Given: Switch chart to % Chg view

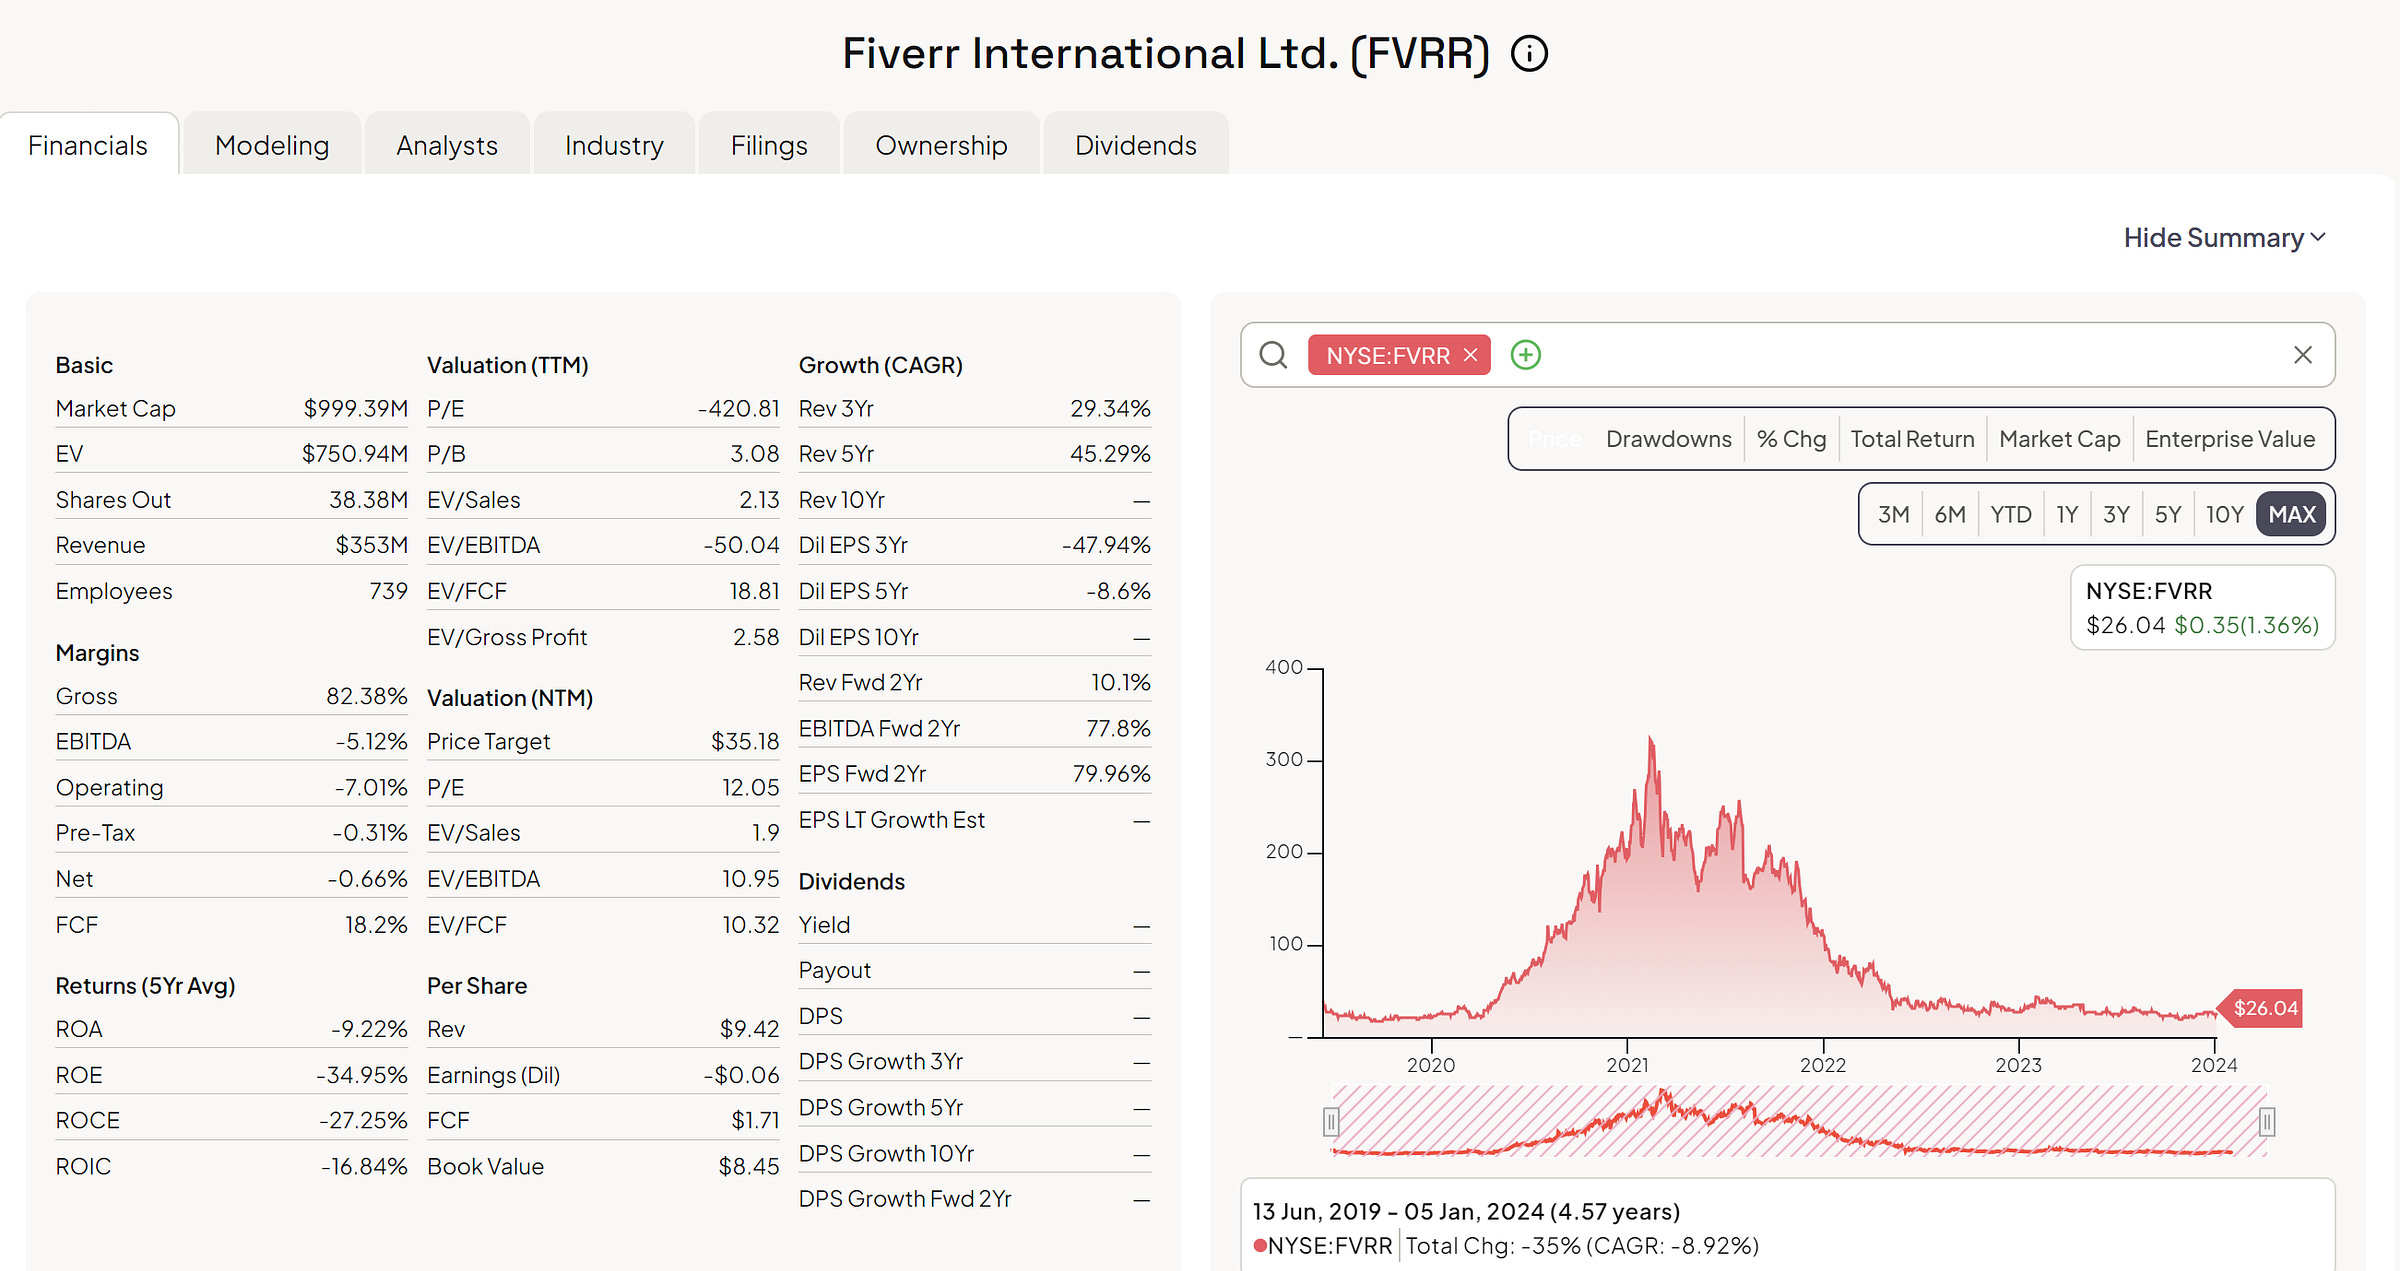Looking at the screenshot, I should (x=1791, y=439).
